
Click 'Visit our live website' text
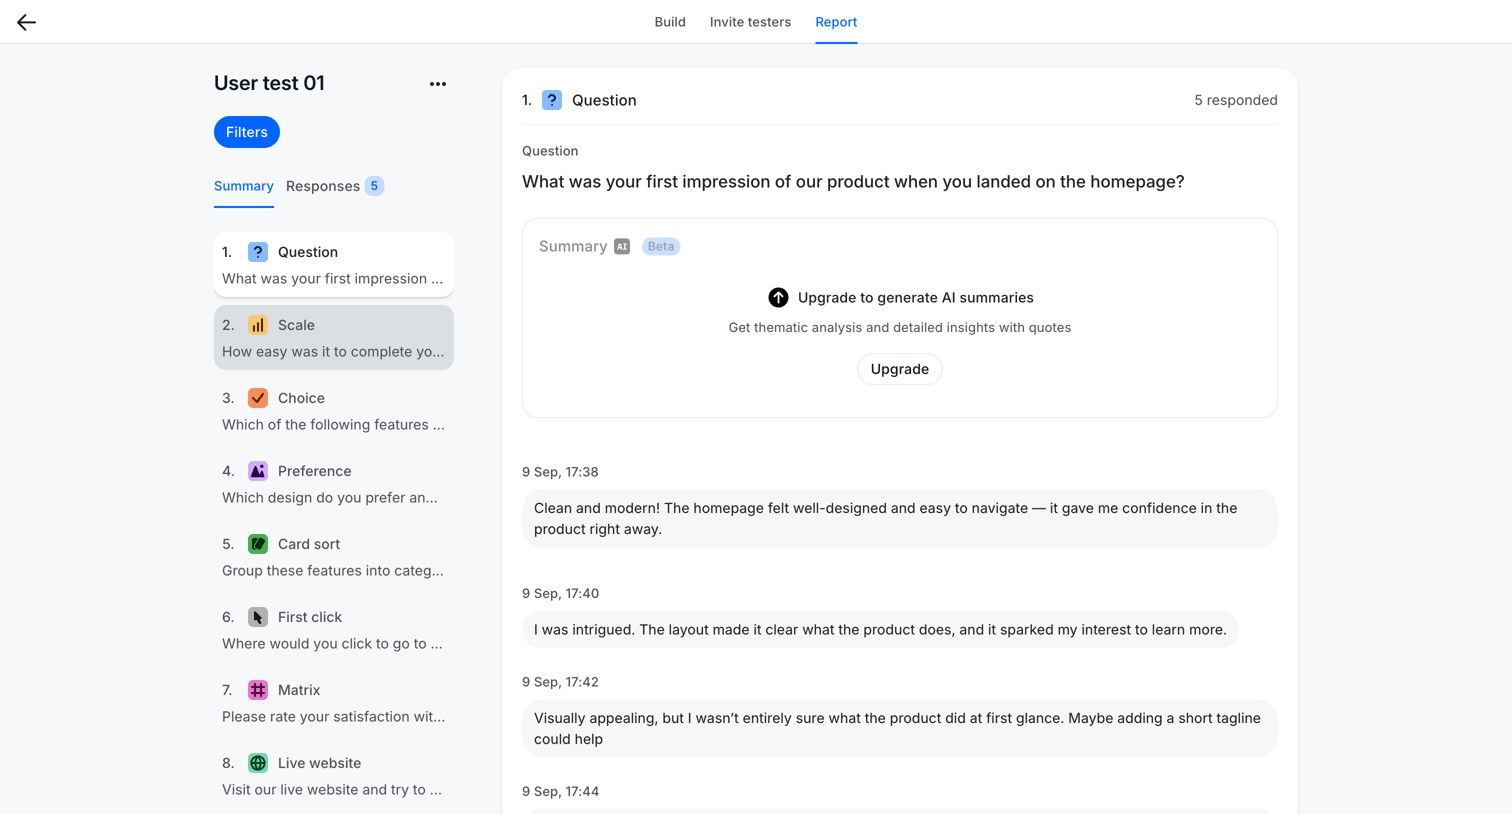pos(332,790)
